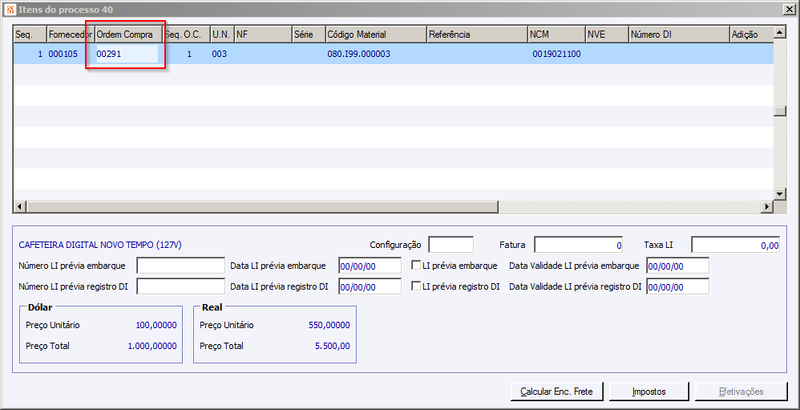The width and height of the screenshot is (800, 410).
Task: Click the Configuração input field
Action: 451,245
